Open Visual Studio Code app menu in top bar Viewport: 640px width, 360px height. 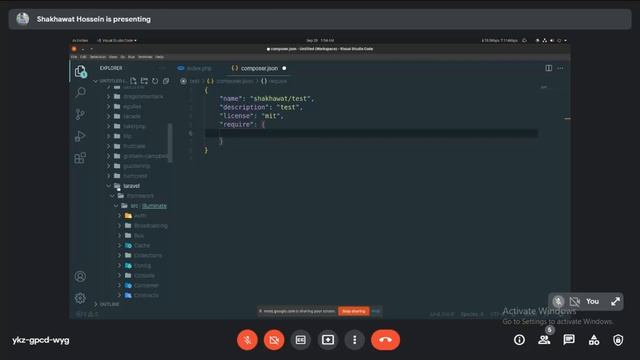117,40
